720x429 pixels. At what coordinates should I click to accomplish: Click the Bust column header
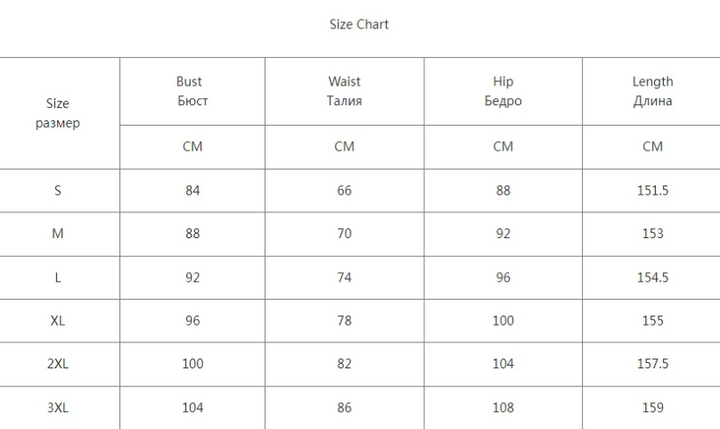coord(192,91)
